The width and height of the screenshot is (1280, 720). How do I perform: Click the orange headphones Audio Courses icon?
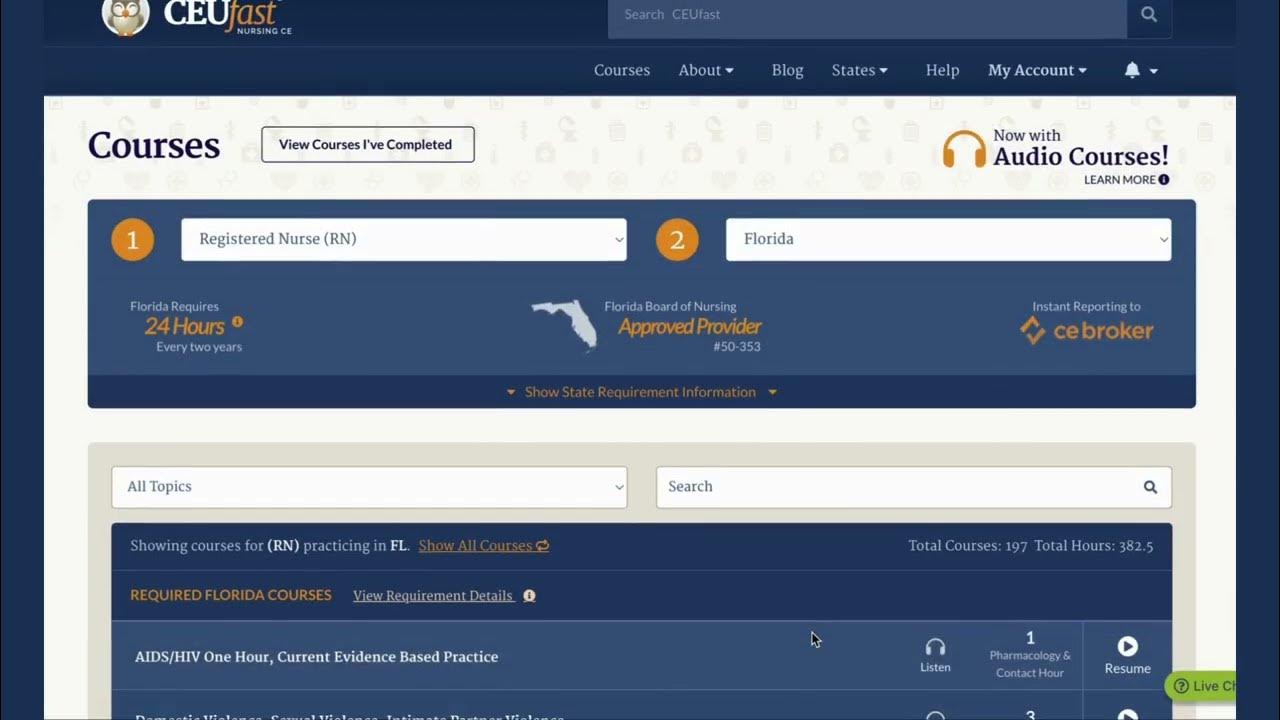pos(964,150)
